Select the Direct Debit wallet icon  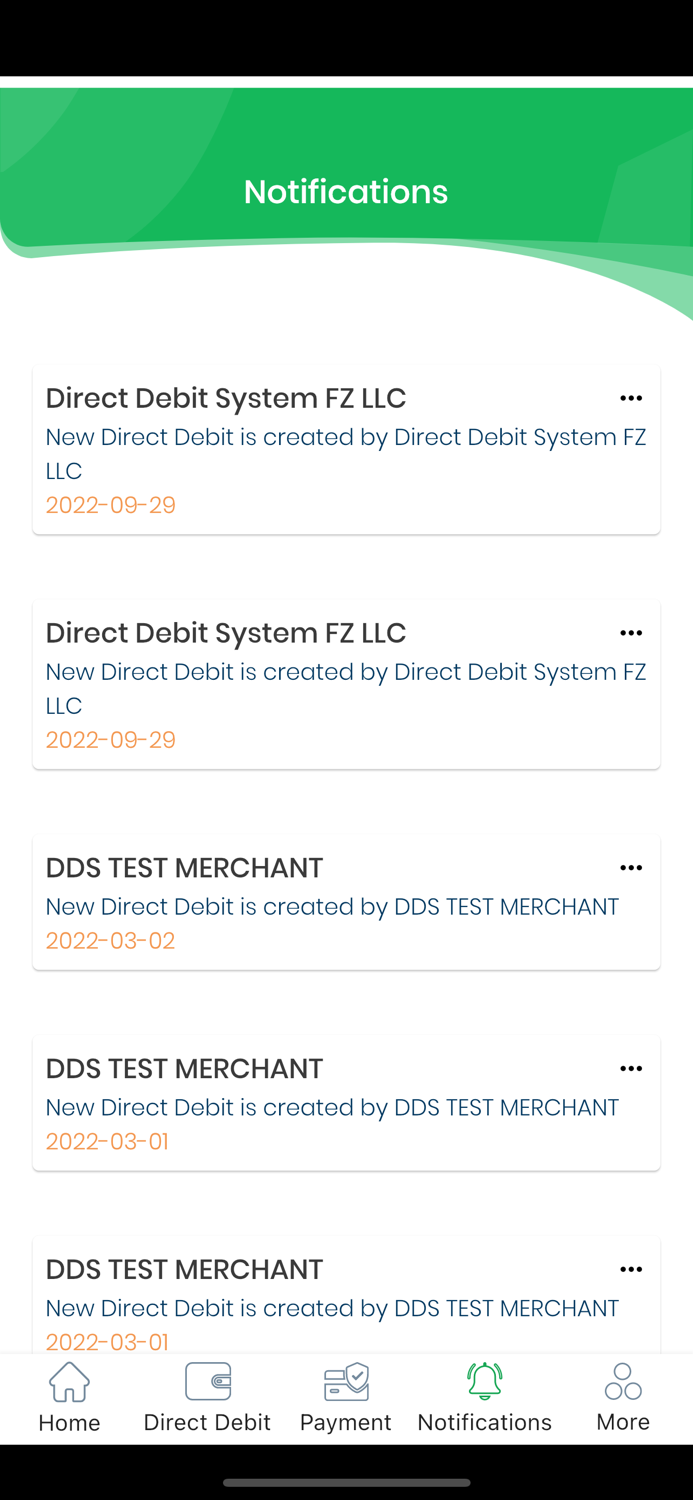(206, 1381)
